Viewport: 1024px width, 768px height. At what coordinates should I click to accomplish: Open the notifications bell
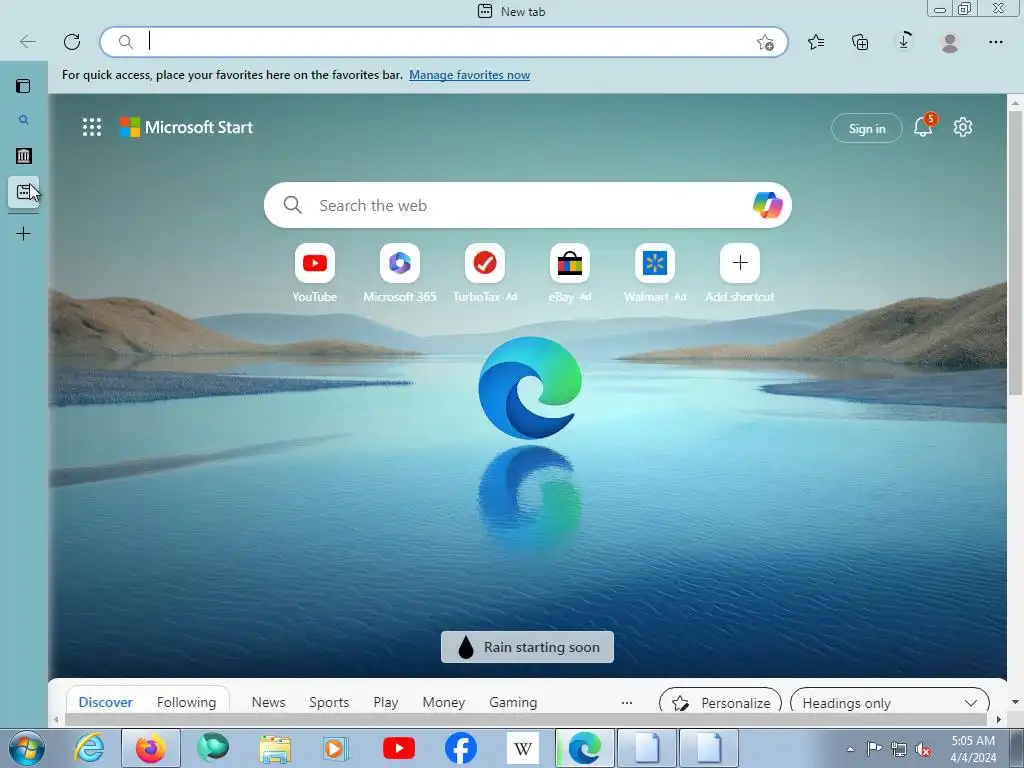click(923, 125)
